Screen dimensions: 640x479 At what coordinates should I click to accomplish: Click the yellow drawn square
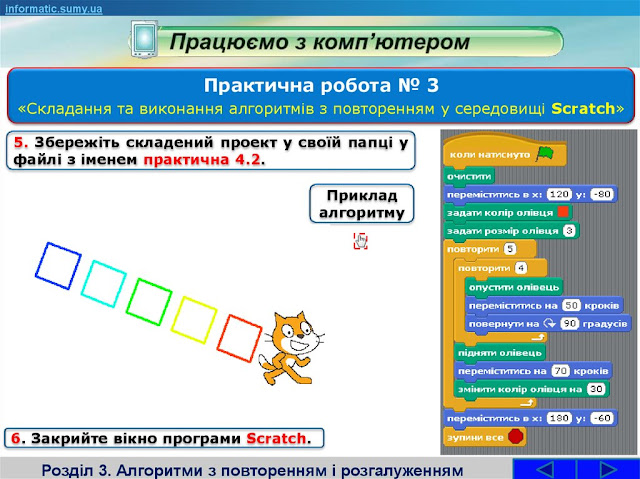194,320
